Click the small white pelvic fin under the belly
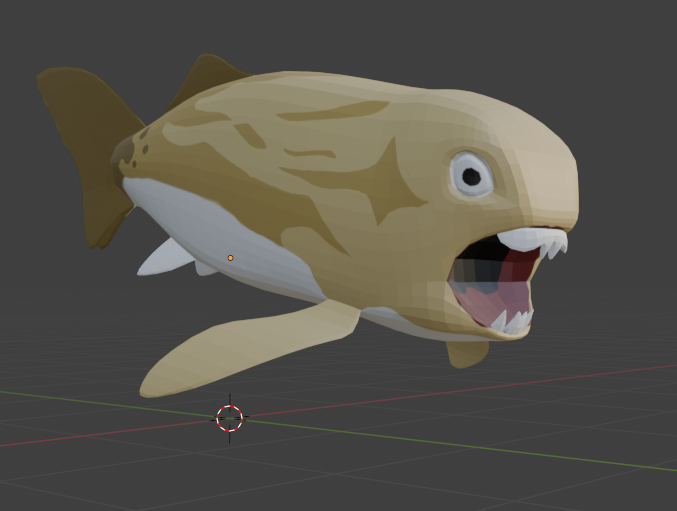Screen dimensions: 677x511 pyautogui.click(x=166, y=258)
